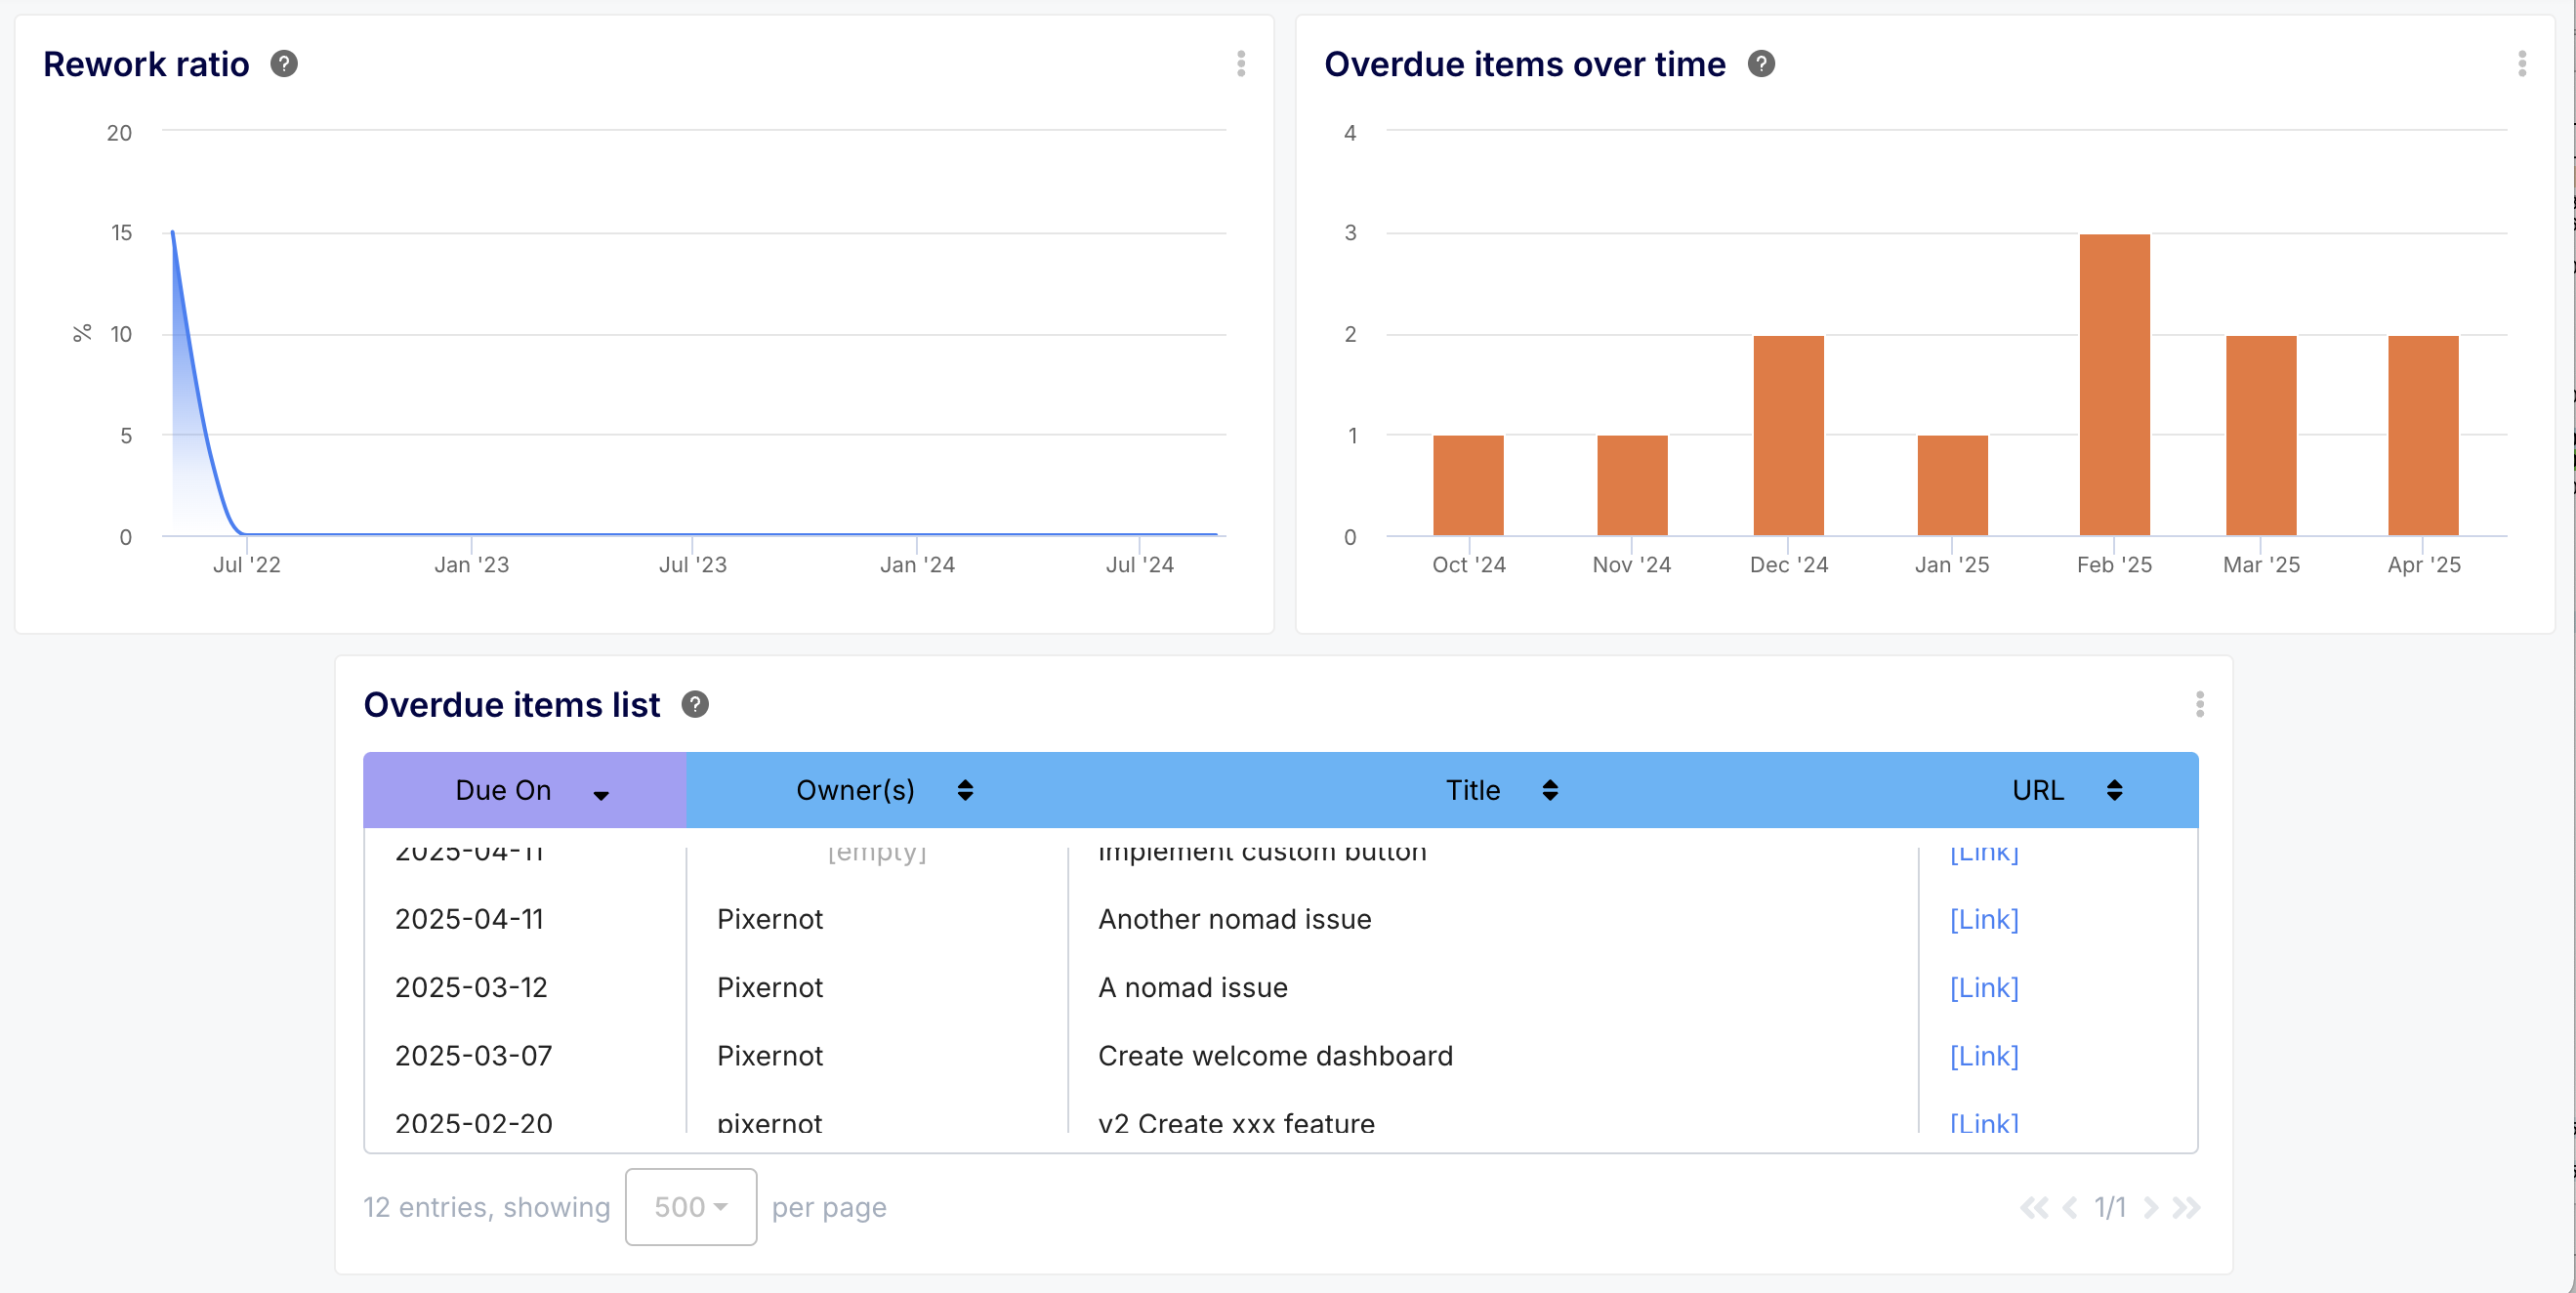Click help icon next to Overdue items over time
This screenshot has width=2576, height=1293.
[1761, 64]
